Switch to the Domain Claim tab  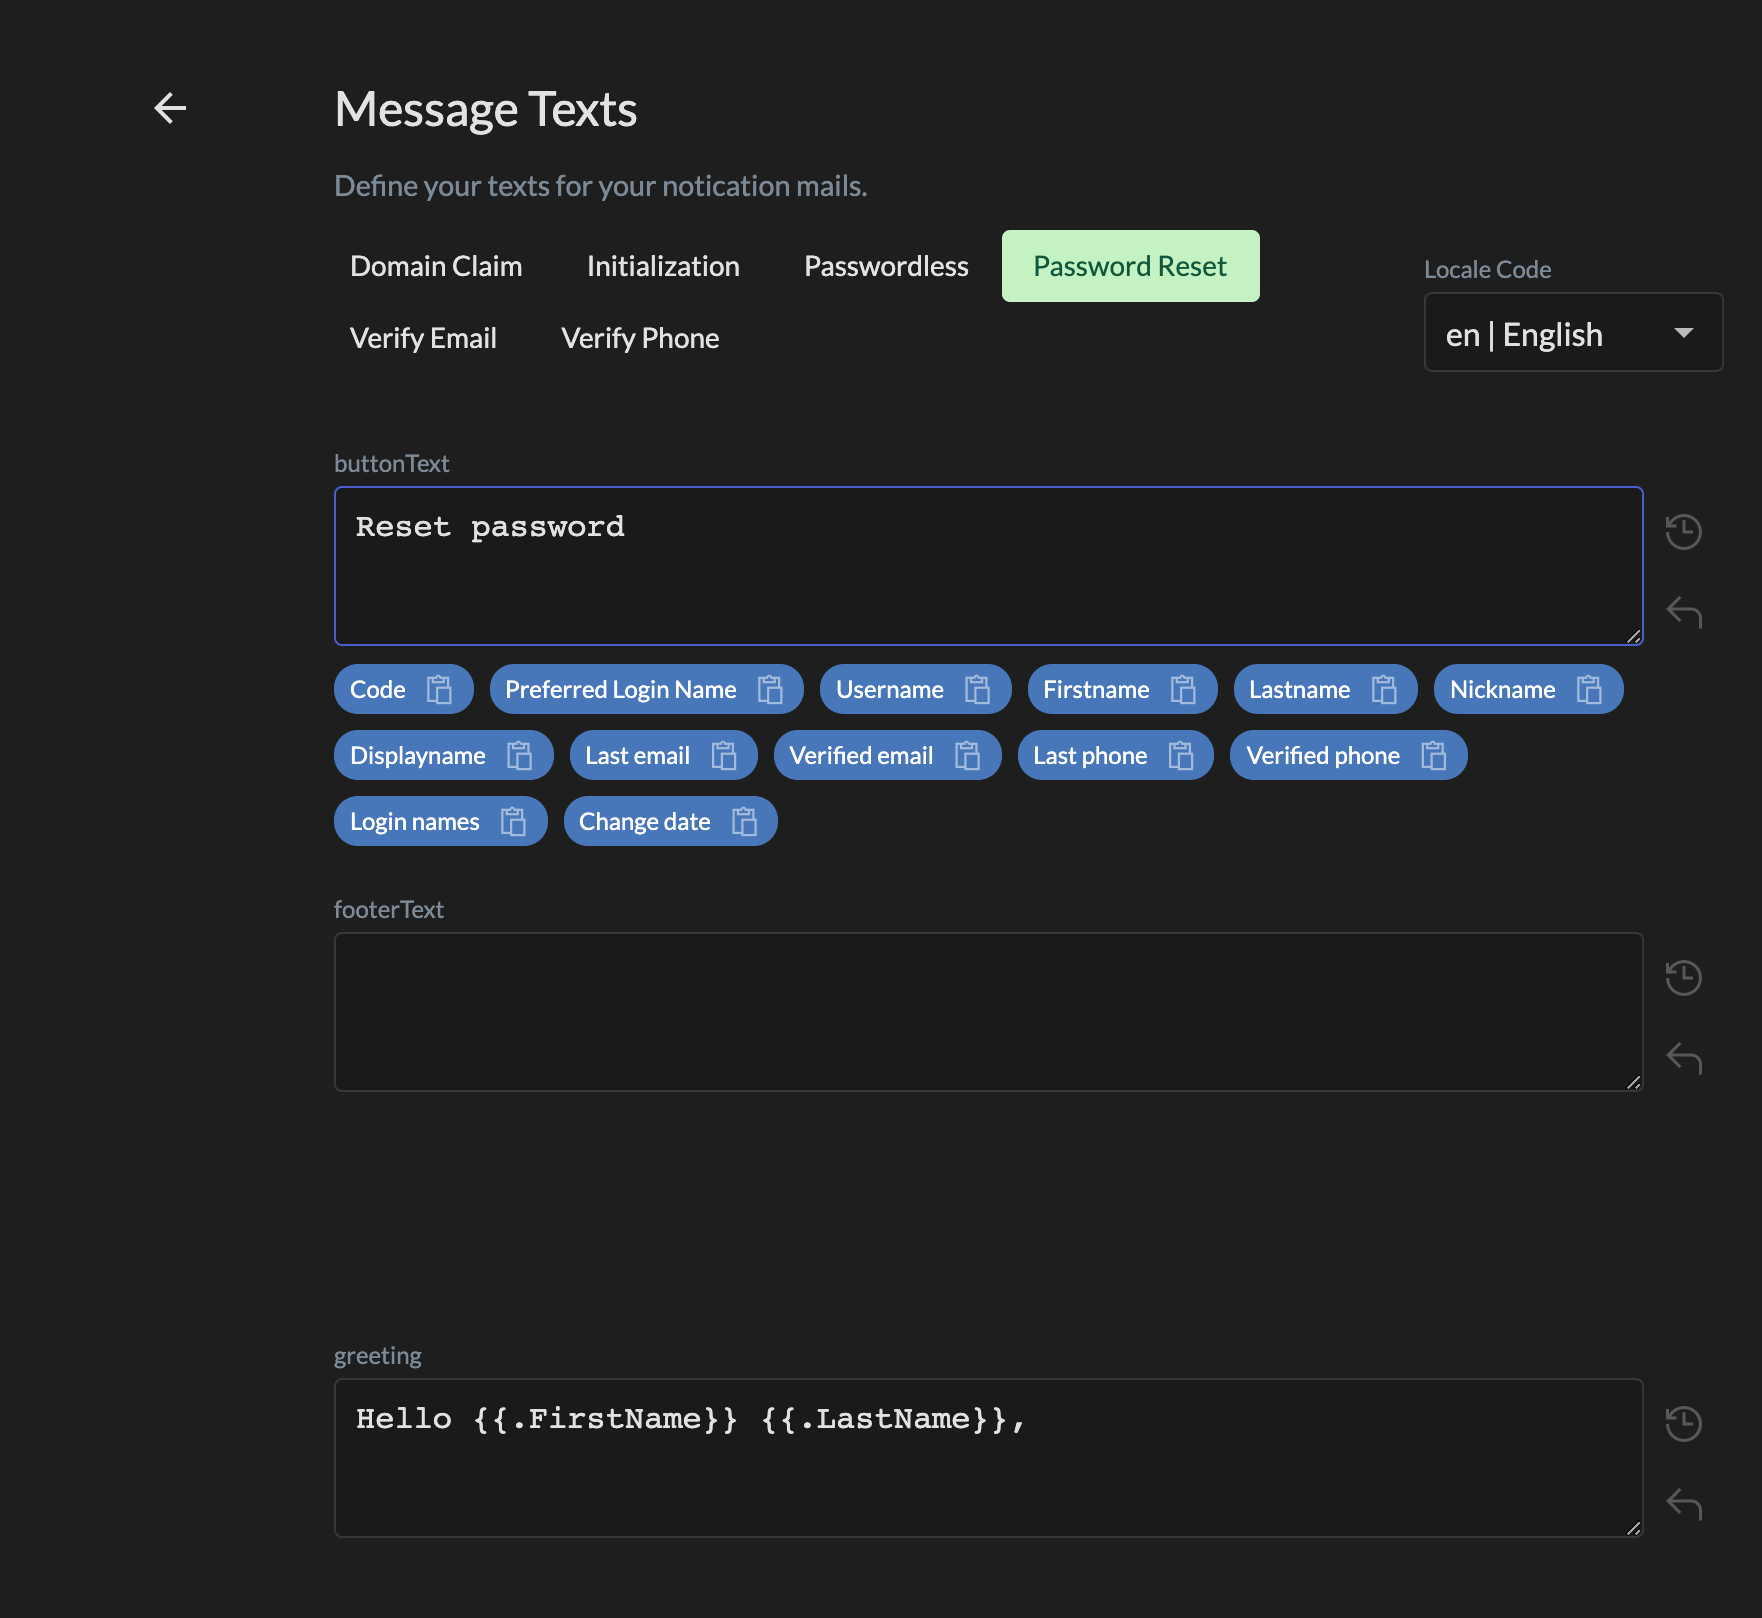436,266
